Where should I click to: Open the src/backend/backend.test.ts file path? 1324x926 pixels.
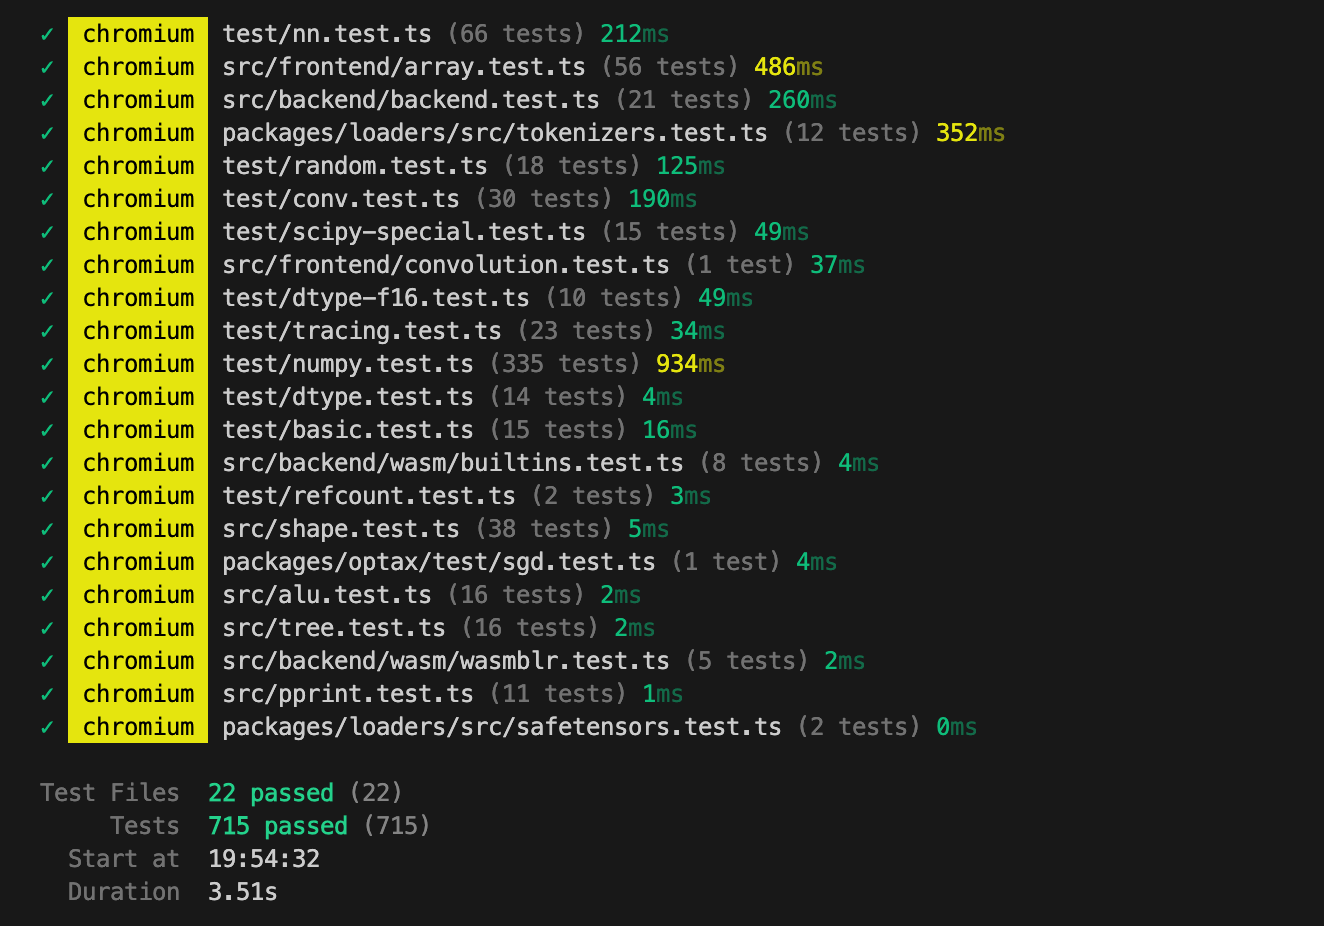tap(410, 100)
